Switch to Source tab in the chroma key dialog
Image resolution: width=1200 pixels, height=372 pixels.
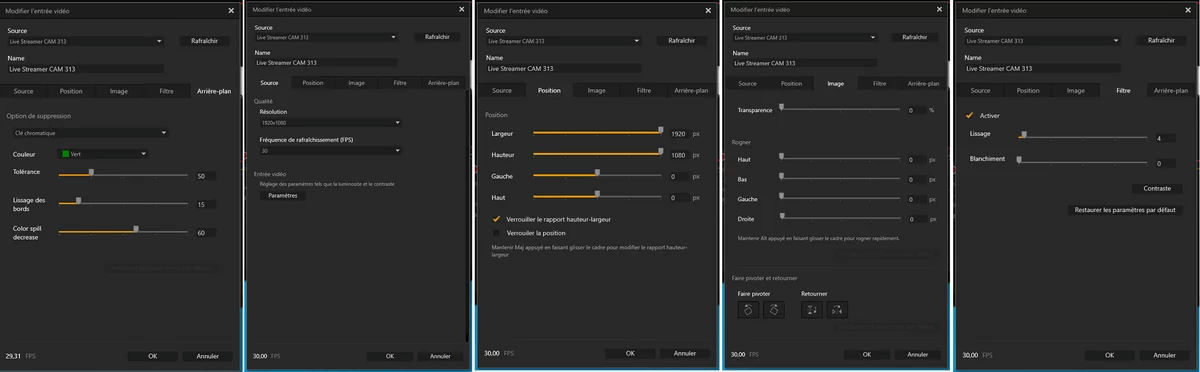pyautogui.click(x=22, y=90)
